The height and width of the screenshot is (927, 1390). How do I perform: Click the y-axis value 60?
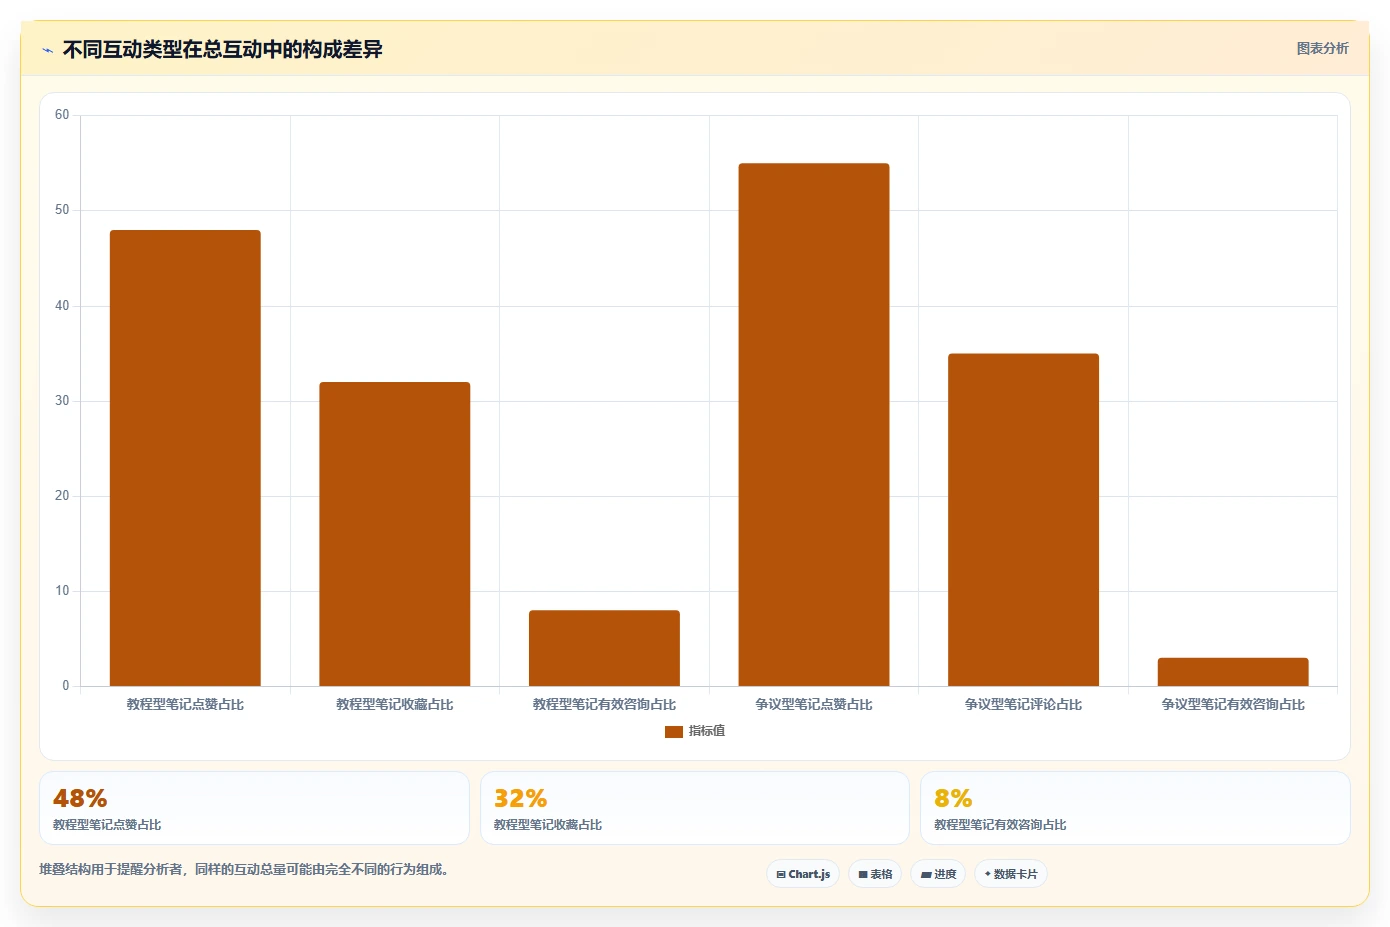tap(62, 115)
